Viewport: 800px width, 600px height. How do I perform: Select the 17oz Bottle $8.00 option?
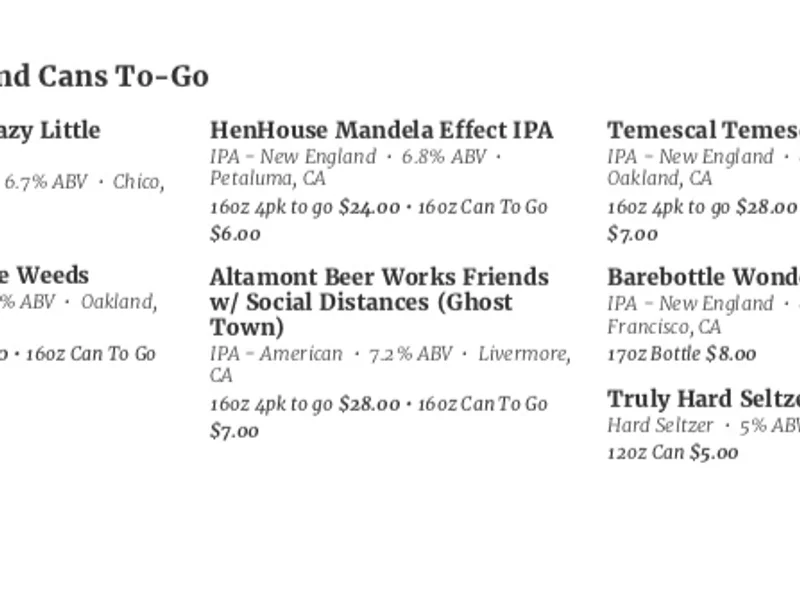(x=682, y=354)
